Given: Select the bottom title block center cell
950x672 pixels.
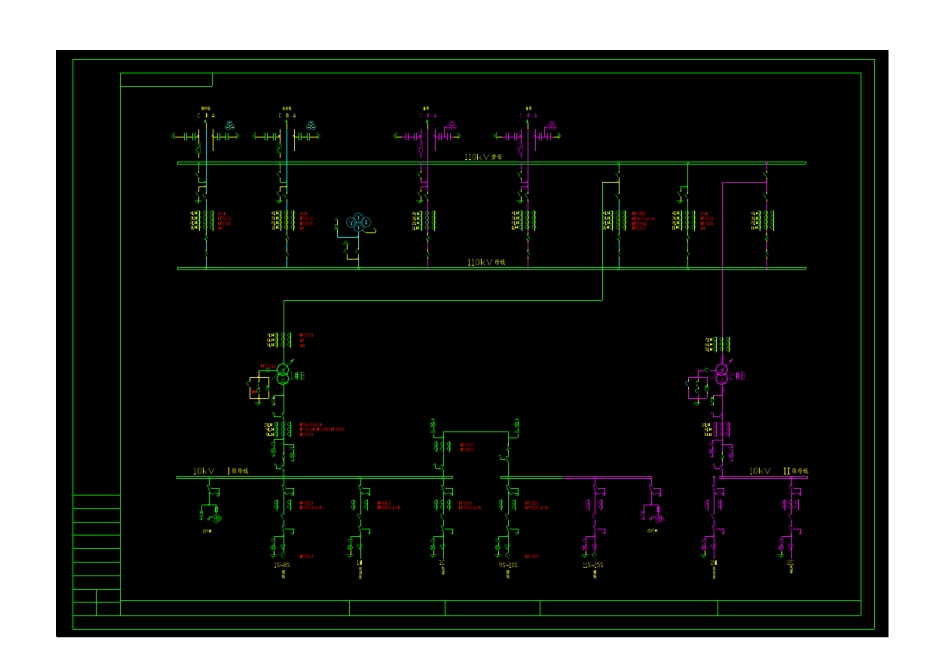Looking at the screenshot, I should pyautogui.click(x=492, y=608).
